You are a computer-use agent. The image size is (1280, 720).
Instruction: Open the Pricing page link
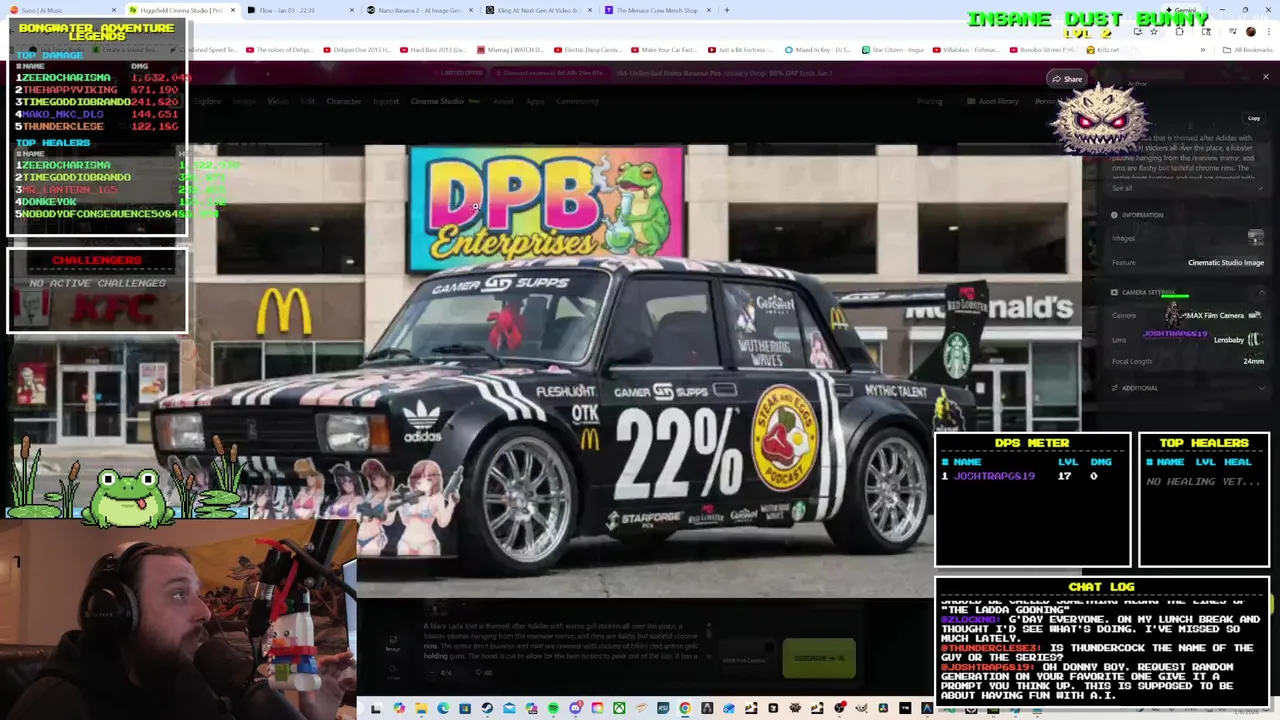tap(930, 101)
